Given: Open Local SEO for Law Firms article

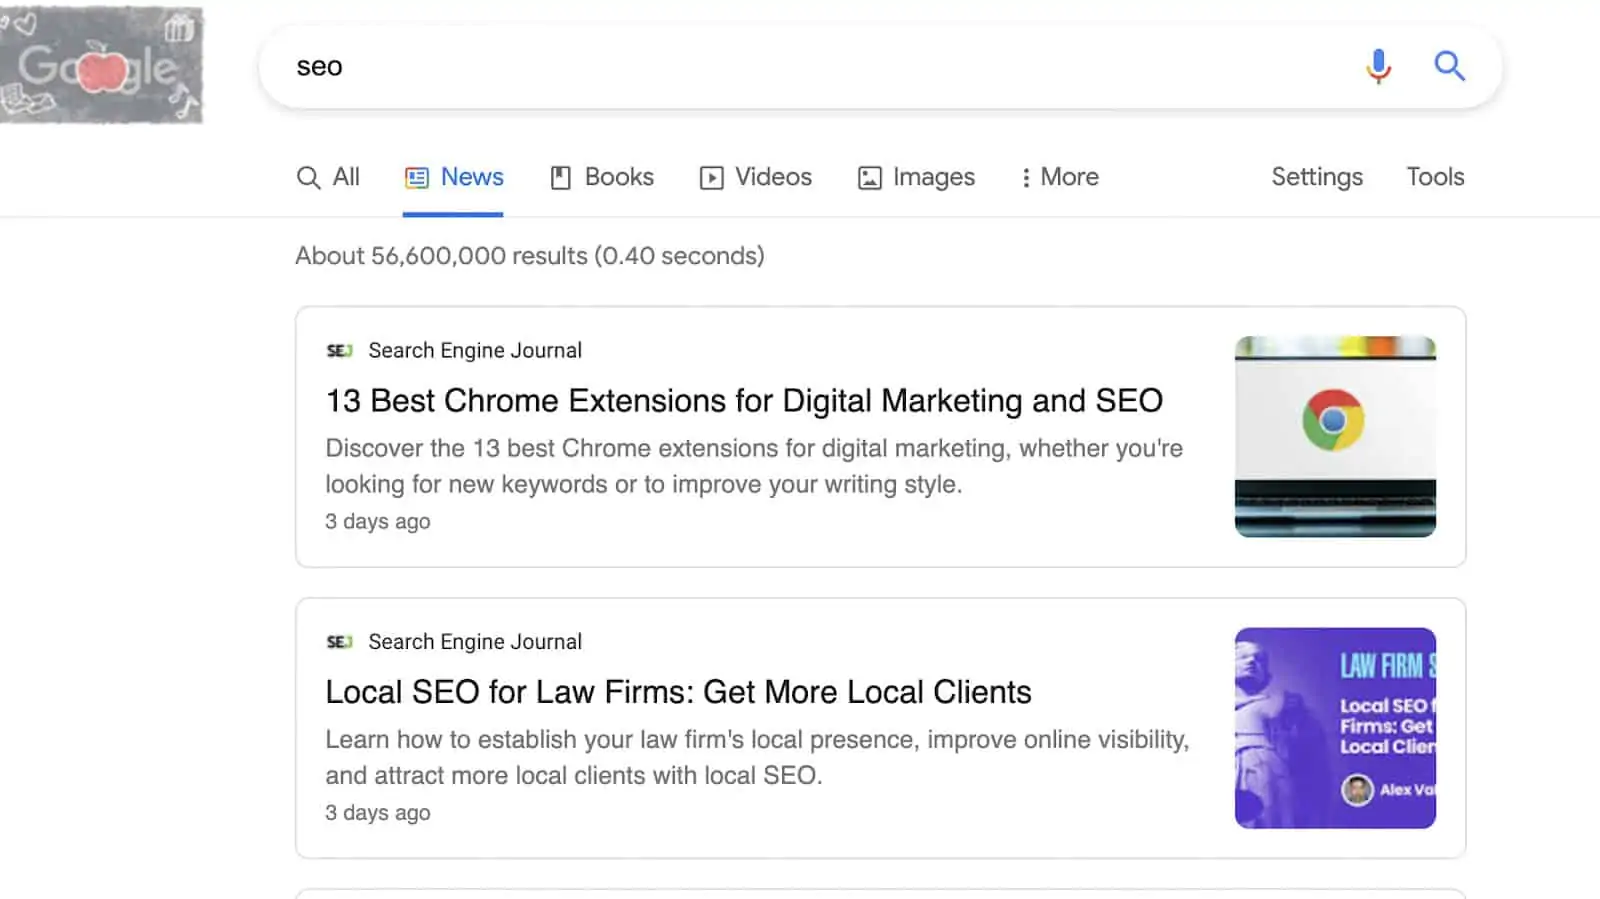Looking at the screenshot, I should 678,692.
